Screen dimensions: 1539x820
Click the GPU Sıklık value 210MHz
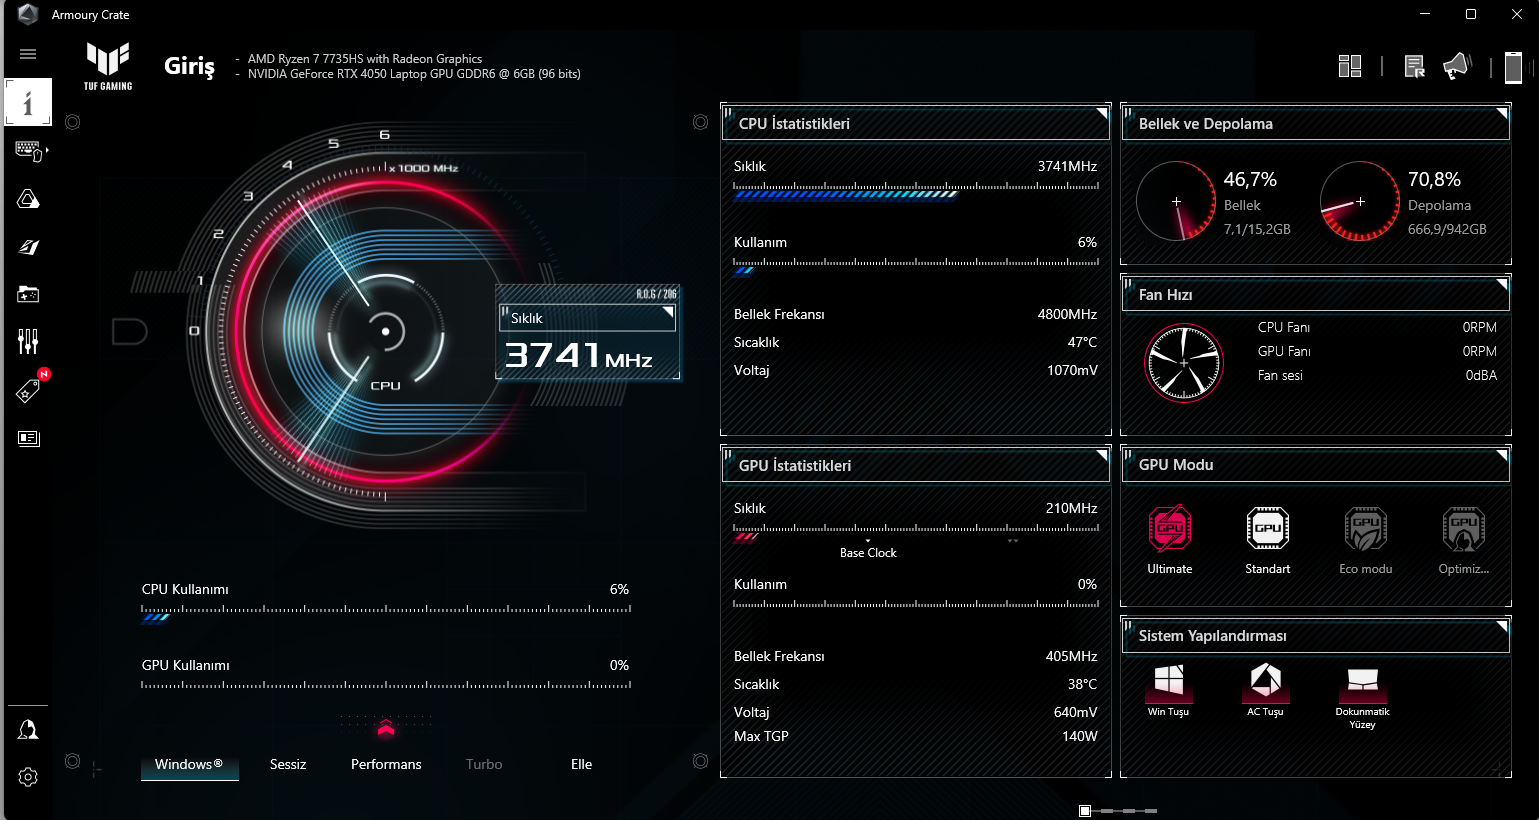click(1071, 508)
